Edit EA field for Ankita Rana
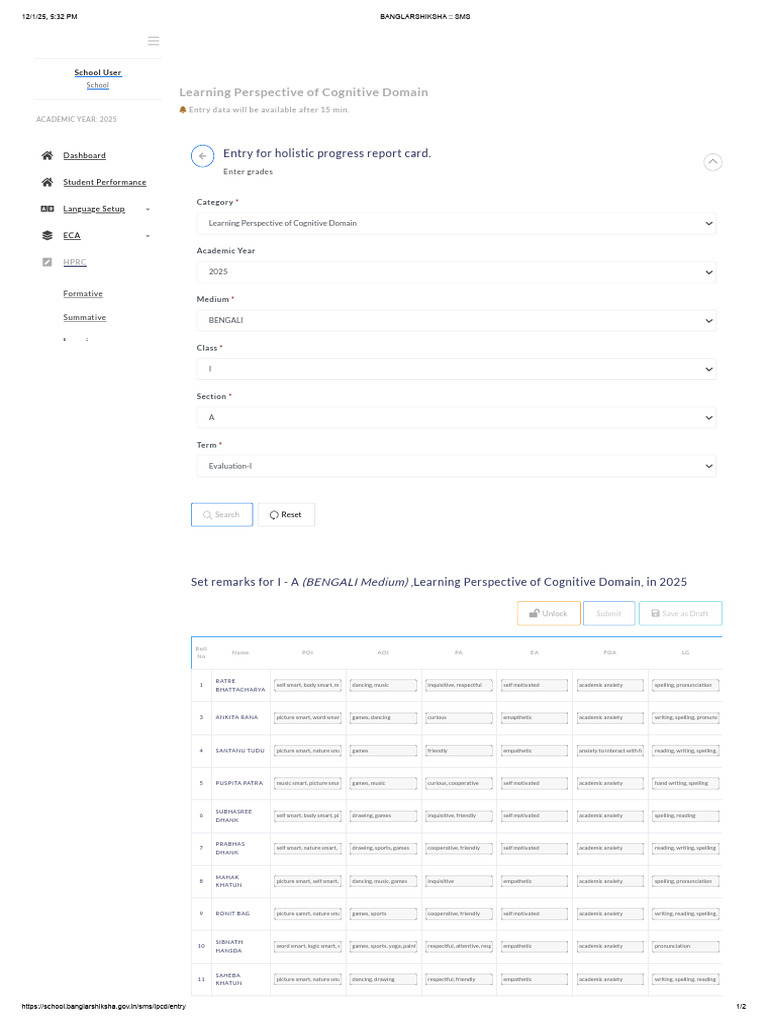Viewport: 768px width, 1024px height. point(534,718)
